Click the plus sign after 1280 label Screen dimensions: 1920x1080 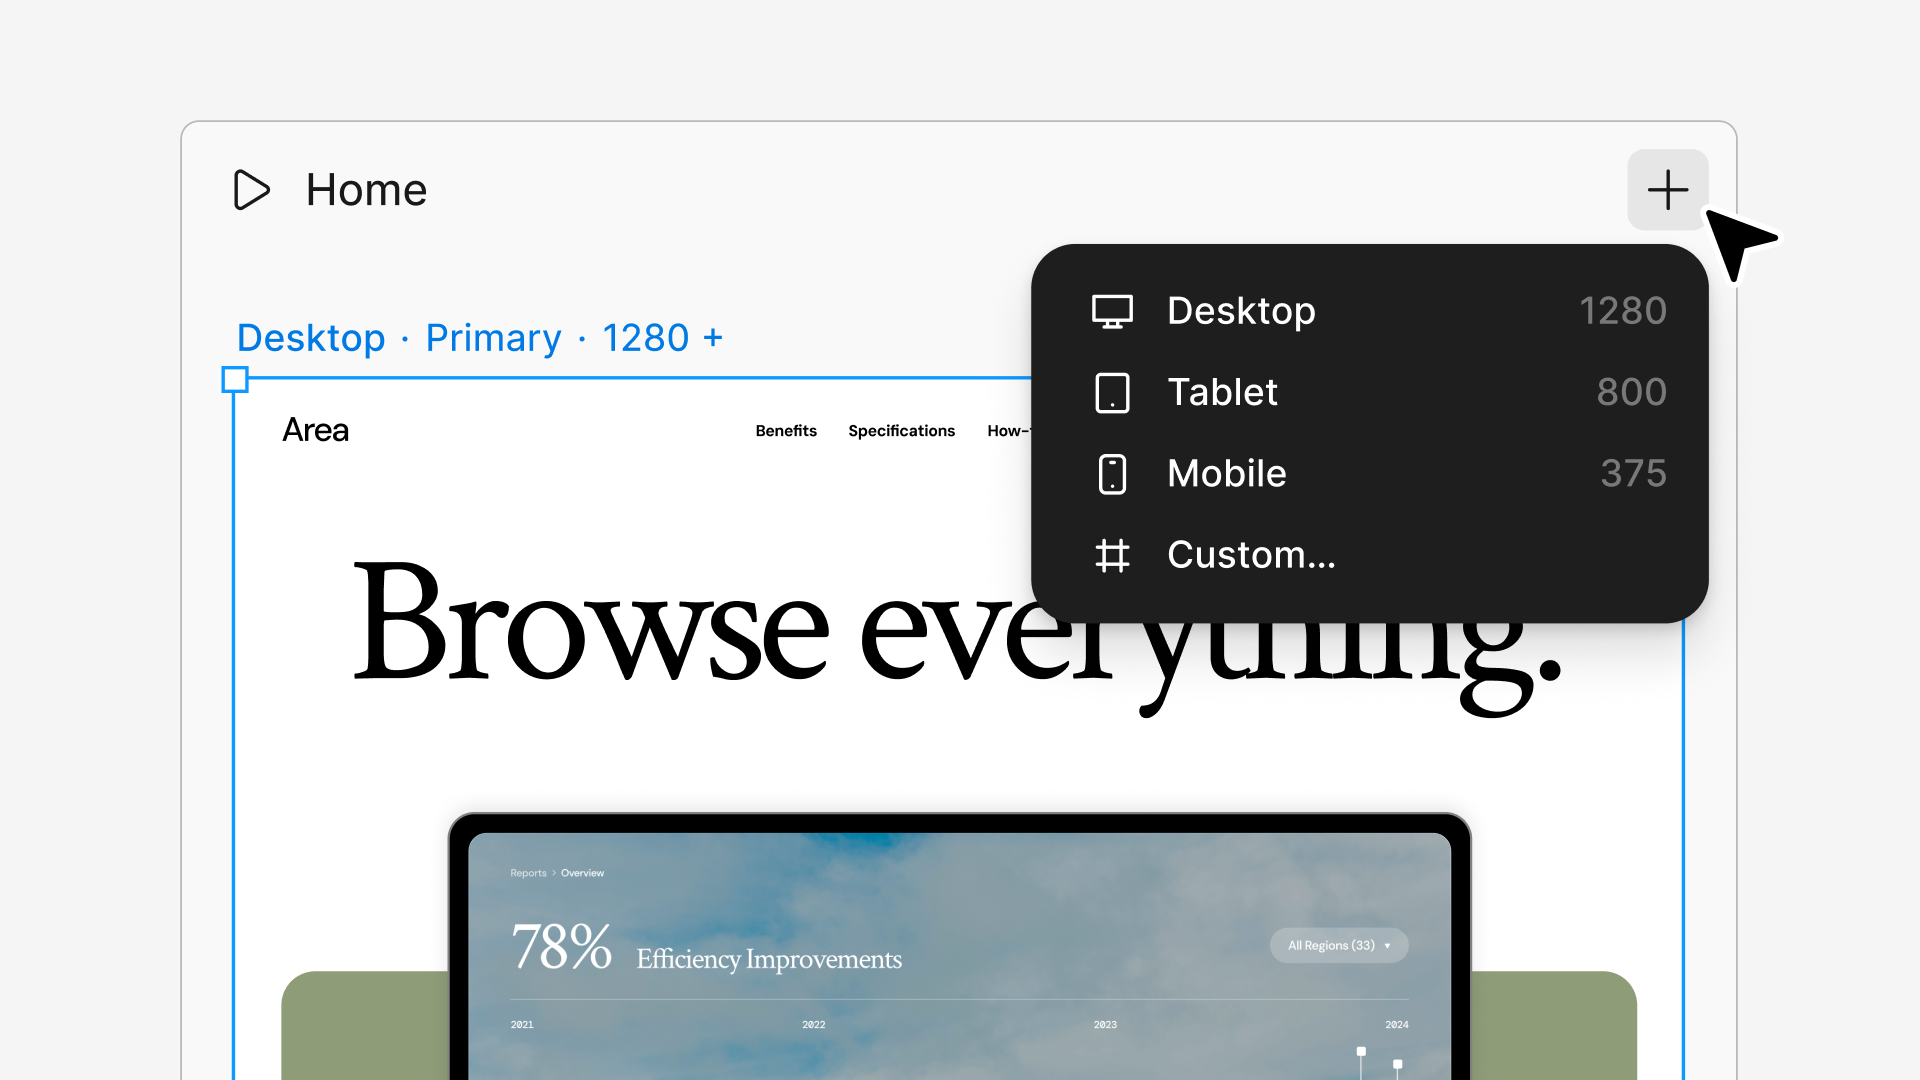(713, 338)
